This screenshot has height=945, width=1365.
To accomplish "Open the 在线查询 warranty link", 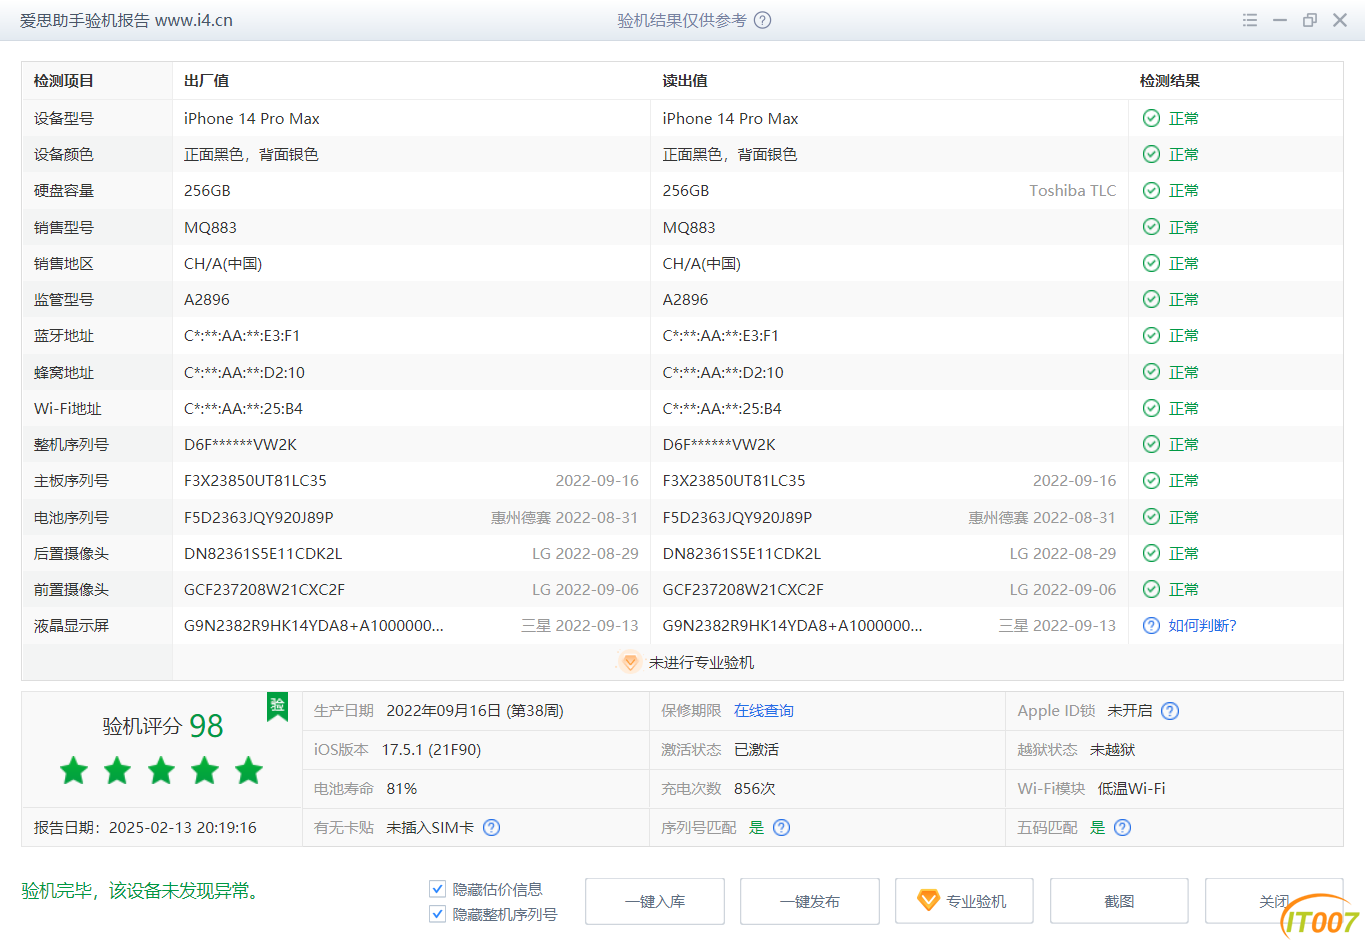I will 764,711.
